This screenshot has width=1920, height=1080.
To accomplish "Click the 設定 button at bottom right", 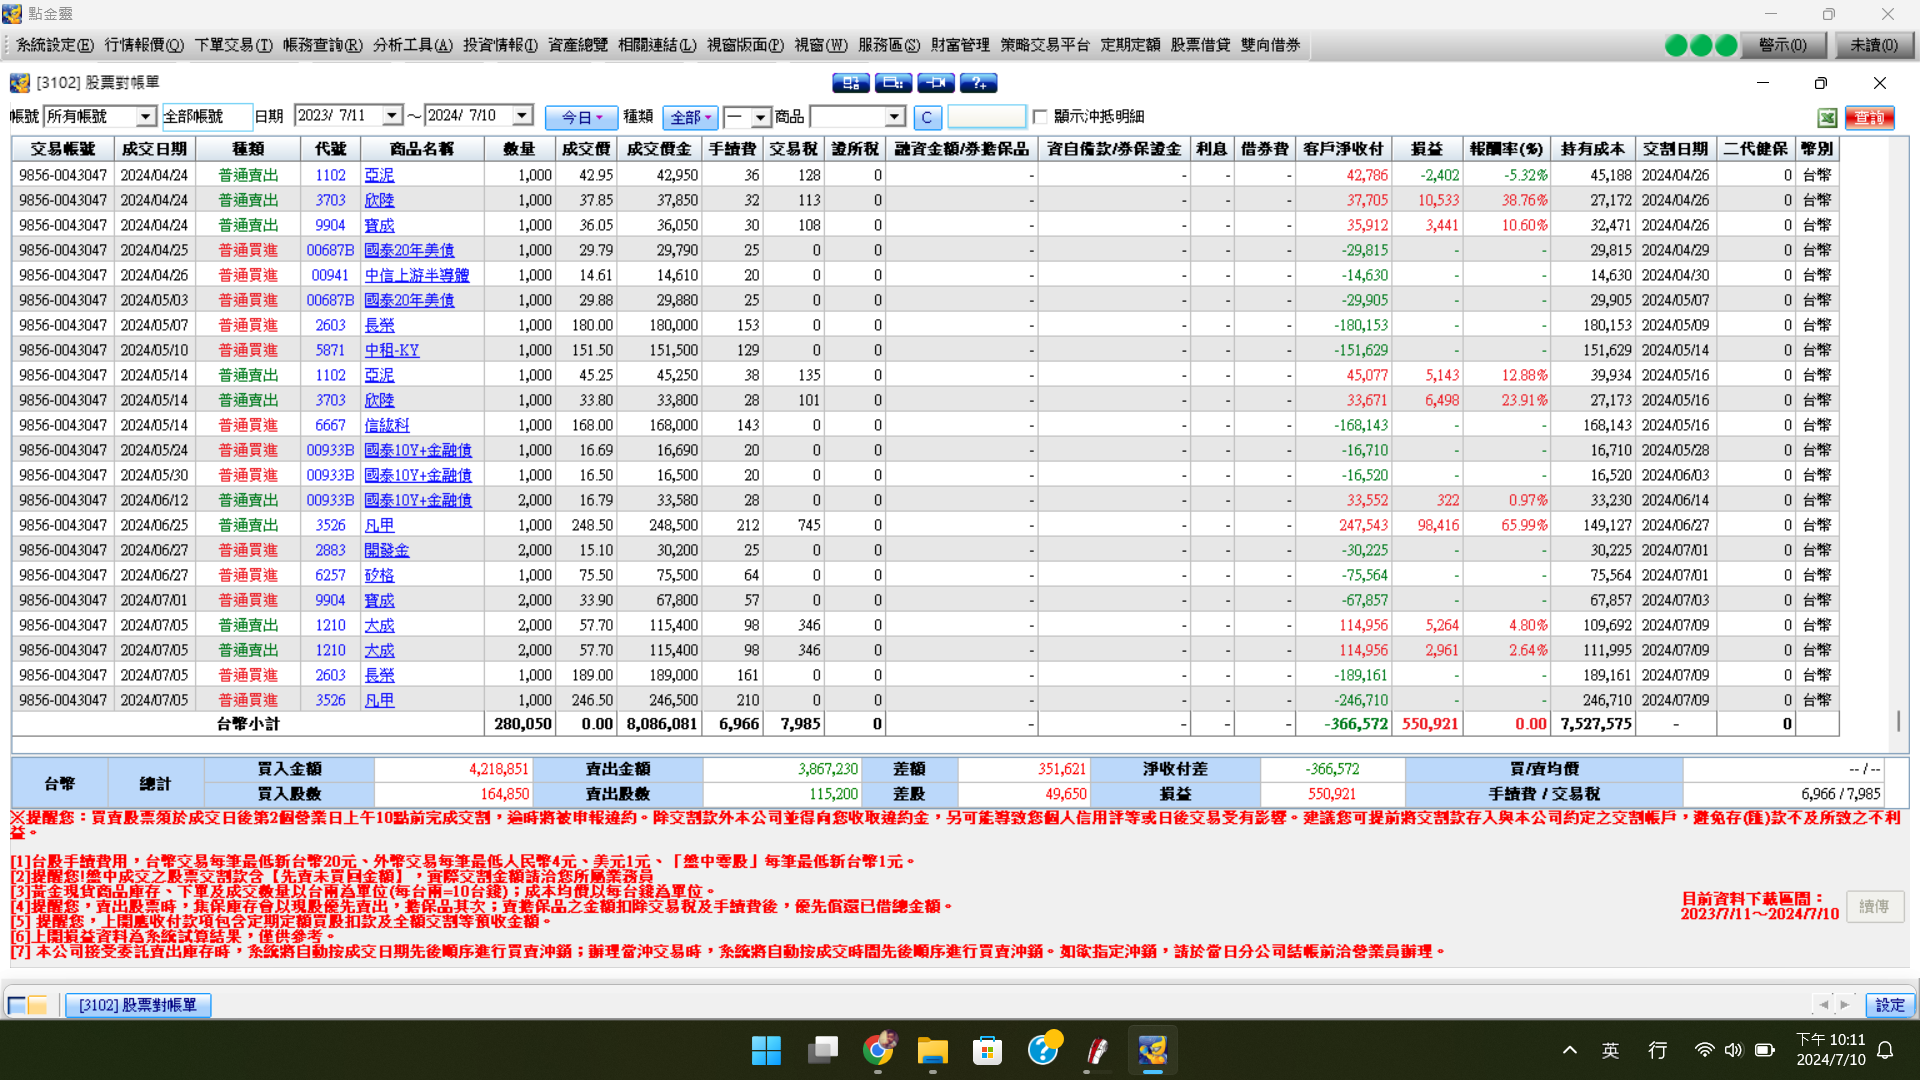I will [1890, 1005].
